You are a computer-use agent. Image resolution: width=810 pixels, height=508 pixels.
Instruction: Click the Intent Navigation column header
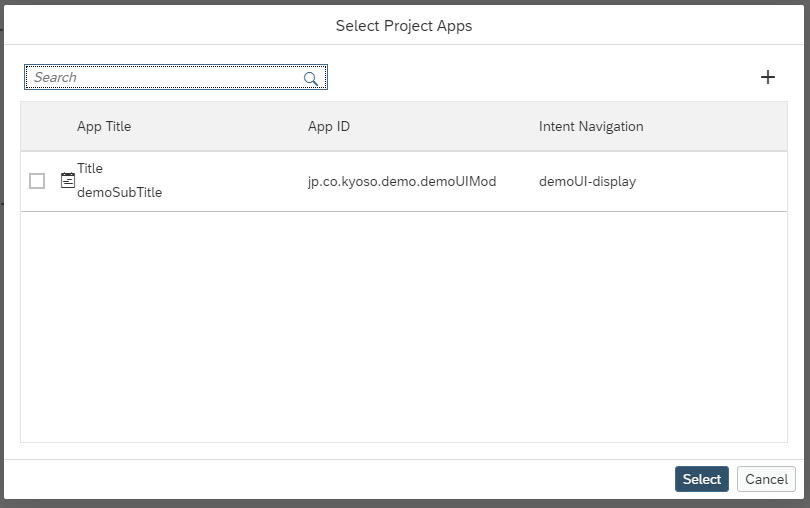[591, 126]
